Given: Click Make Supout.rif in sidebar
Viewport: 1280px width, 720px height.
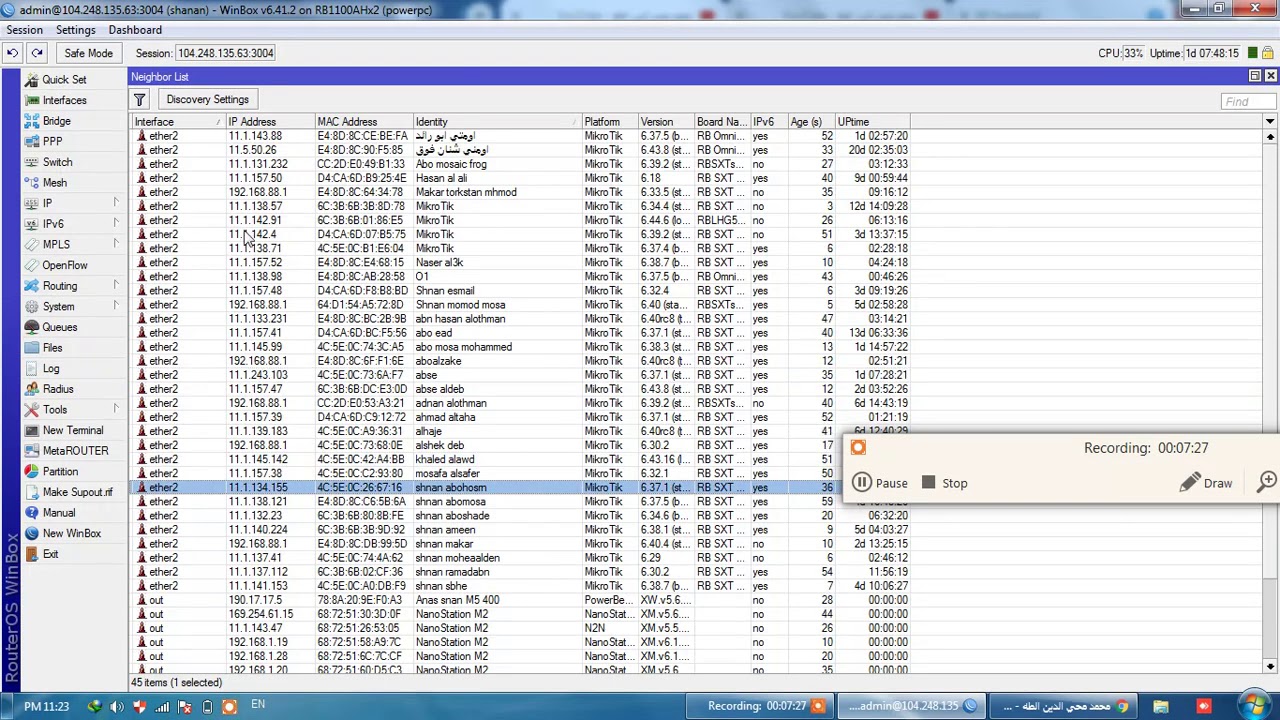Looking at the screenshot, I should point(77,492).
